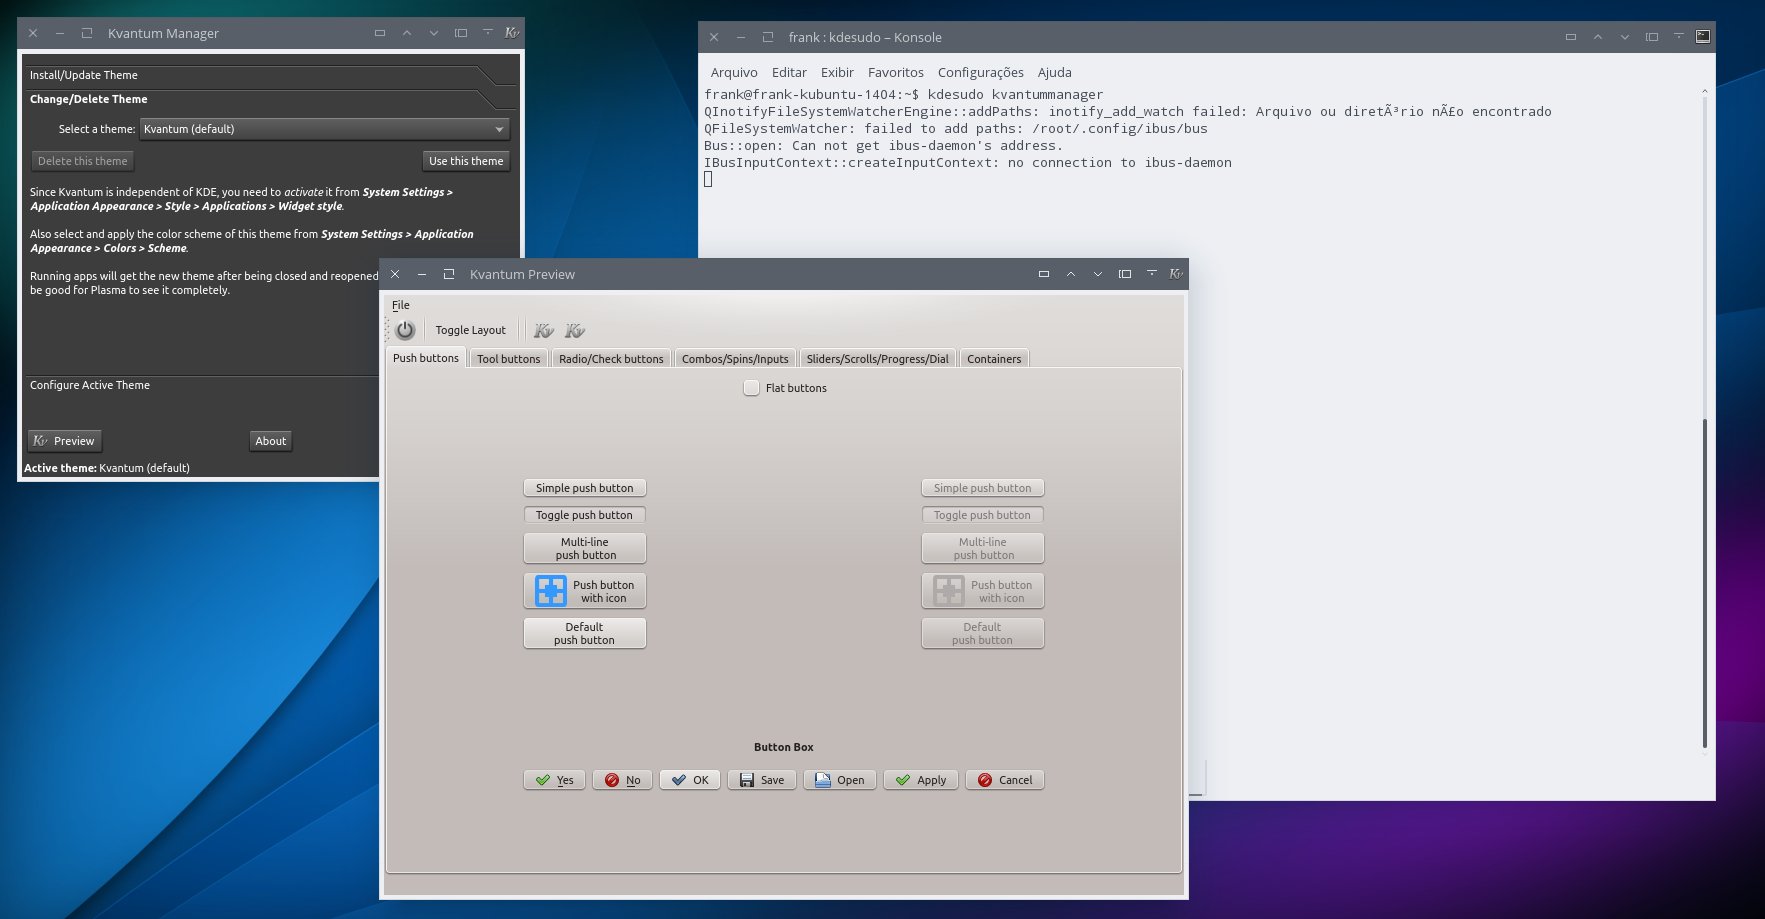Click up-chevron icon in Kvantum Preview title bar
Screen dimensions: 1765x919
point(1071,274)
